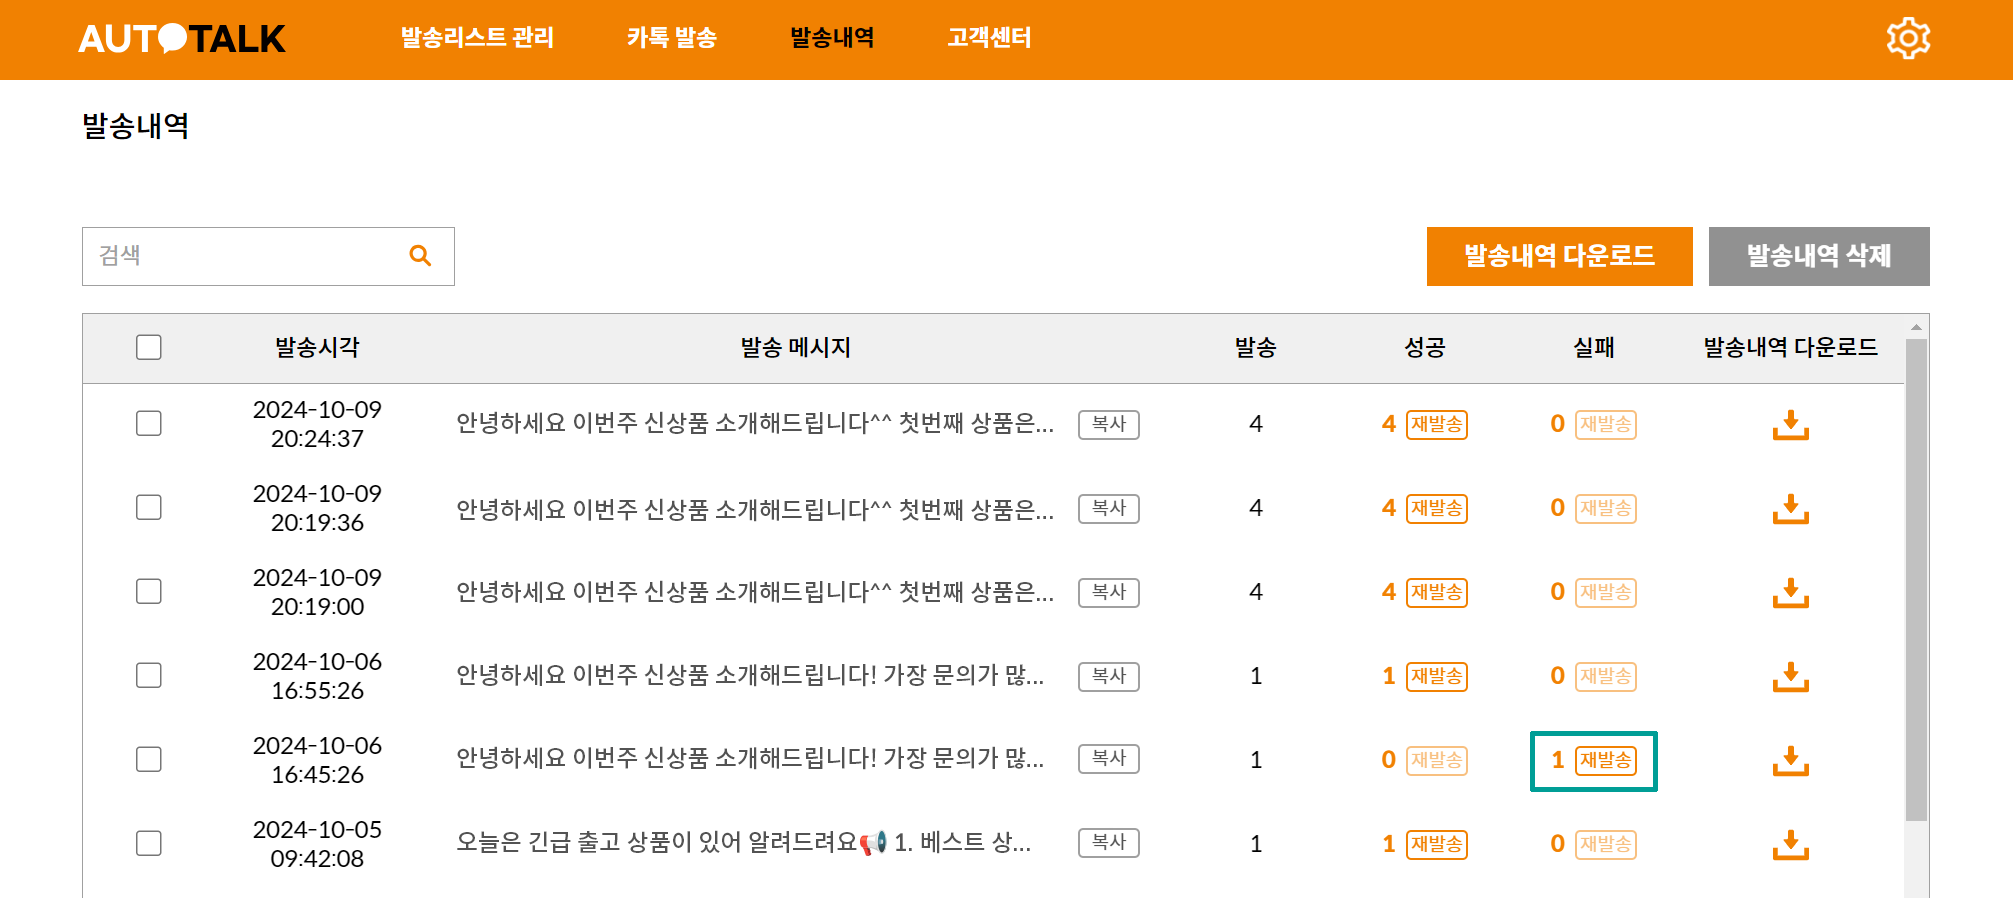Download the 2024-10-09 20:19:36 row history
Viewport: 2013px width, 898px height.
click(1790, 508)
